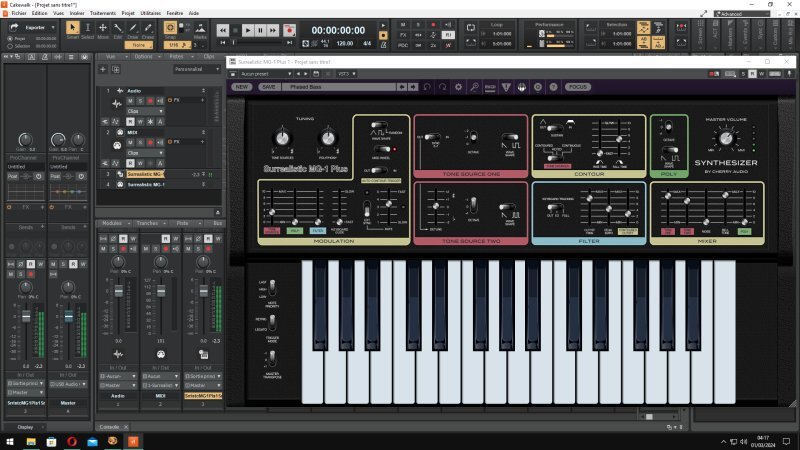Toggle the Snap button

click(170, 28)
